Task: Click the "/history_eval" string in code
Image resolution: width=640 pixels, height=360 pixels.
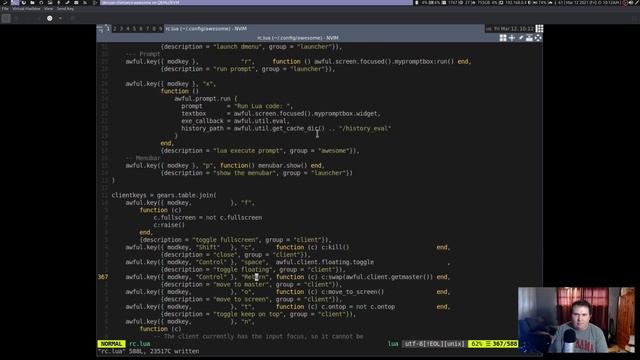Action: pyautogui.click(x=364, y=128)
